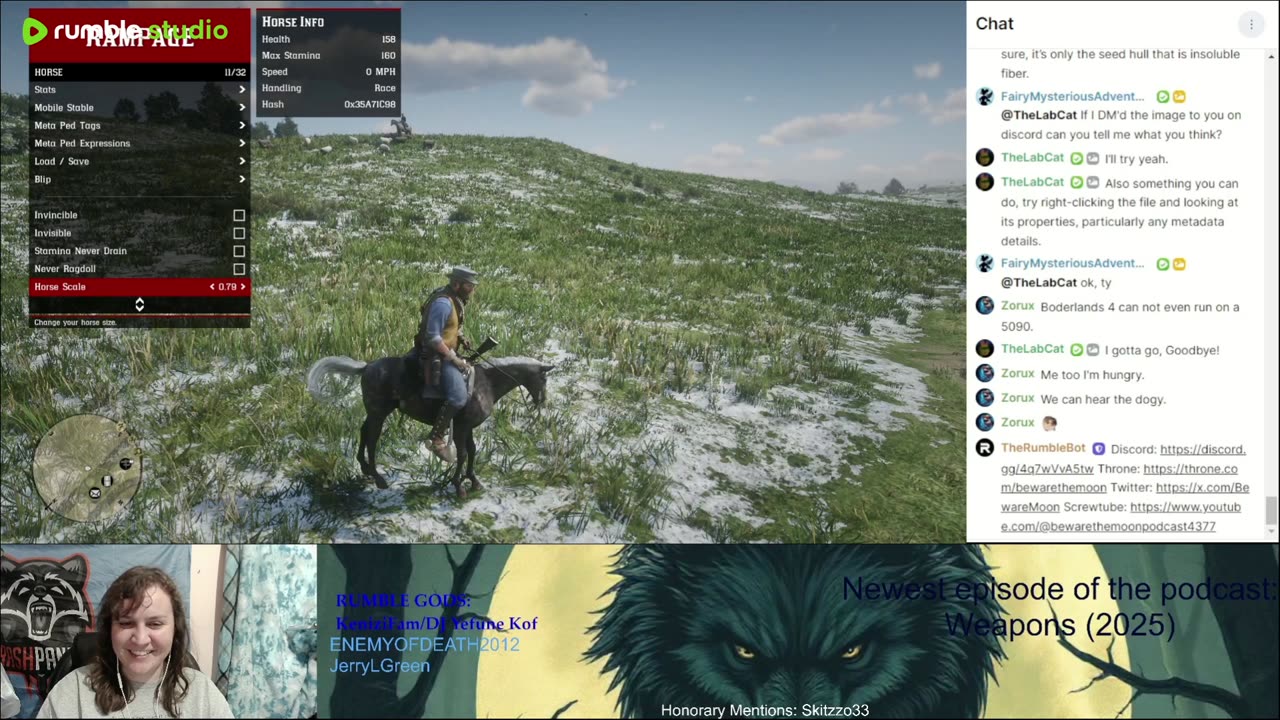Open the Throne bewarethemoon link
Image resolution: width=1280 pixels, height=720 pixels.
coord(1119,478)
